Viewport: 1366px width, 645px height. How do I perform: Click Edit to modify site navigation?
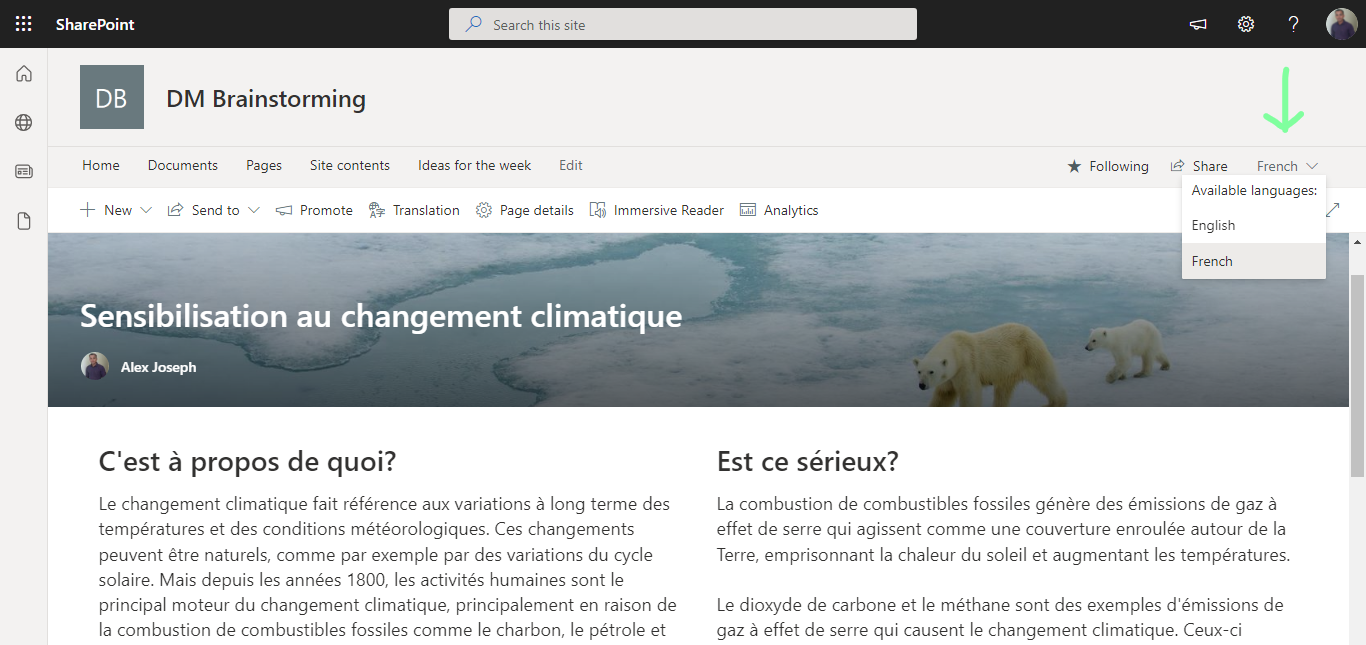tap(570, 165)
